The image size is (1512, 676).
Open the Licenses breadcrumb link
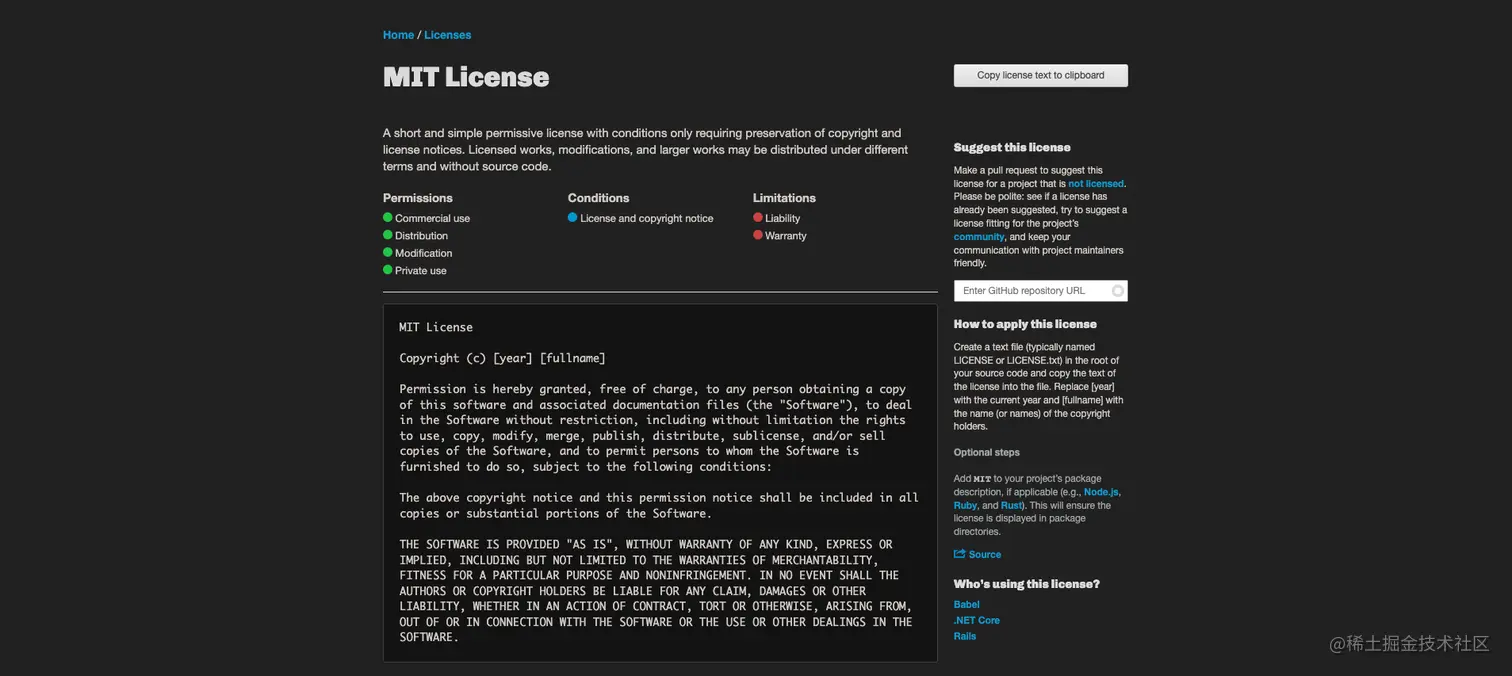[447, 35]
